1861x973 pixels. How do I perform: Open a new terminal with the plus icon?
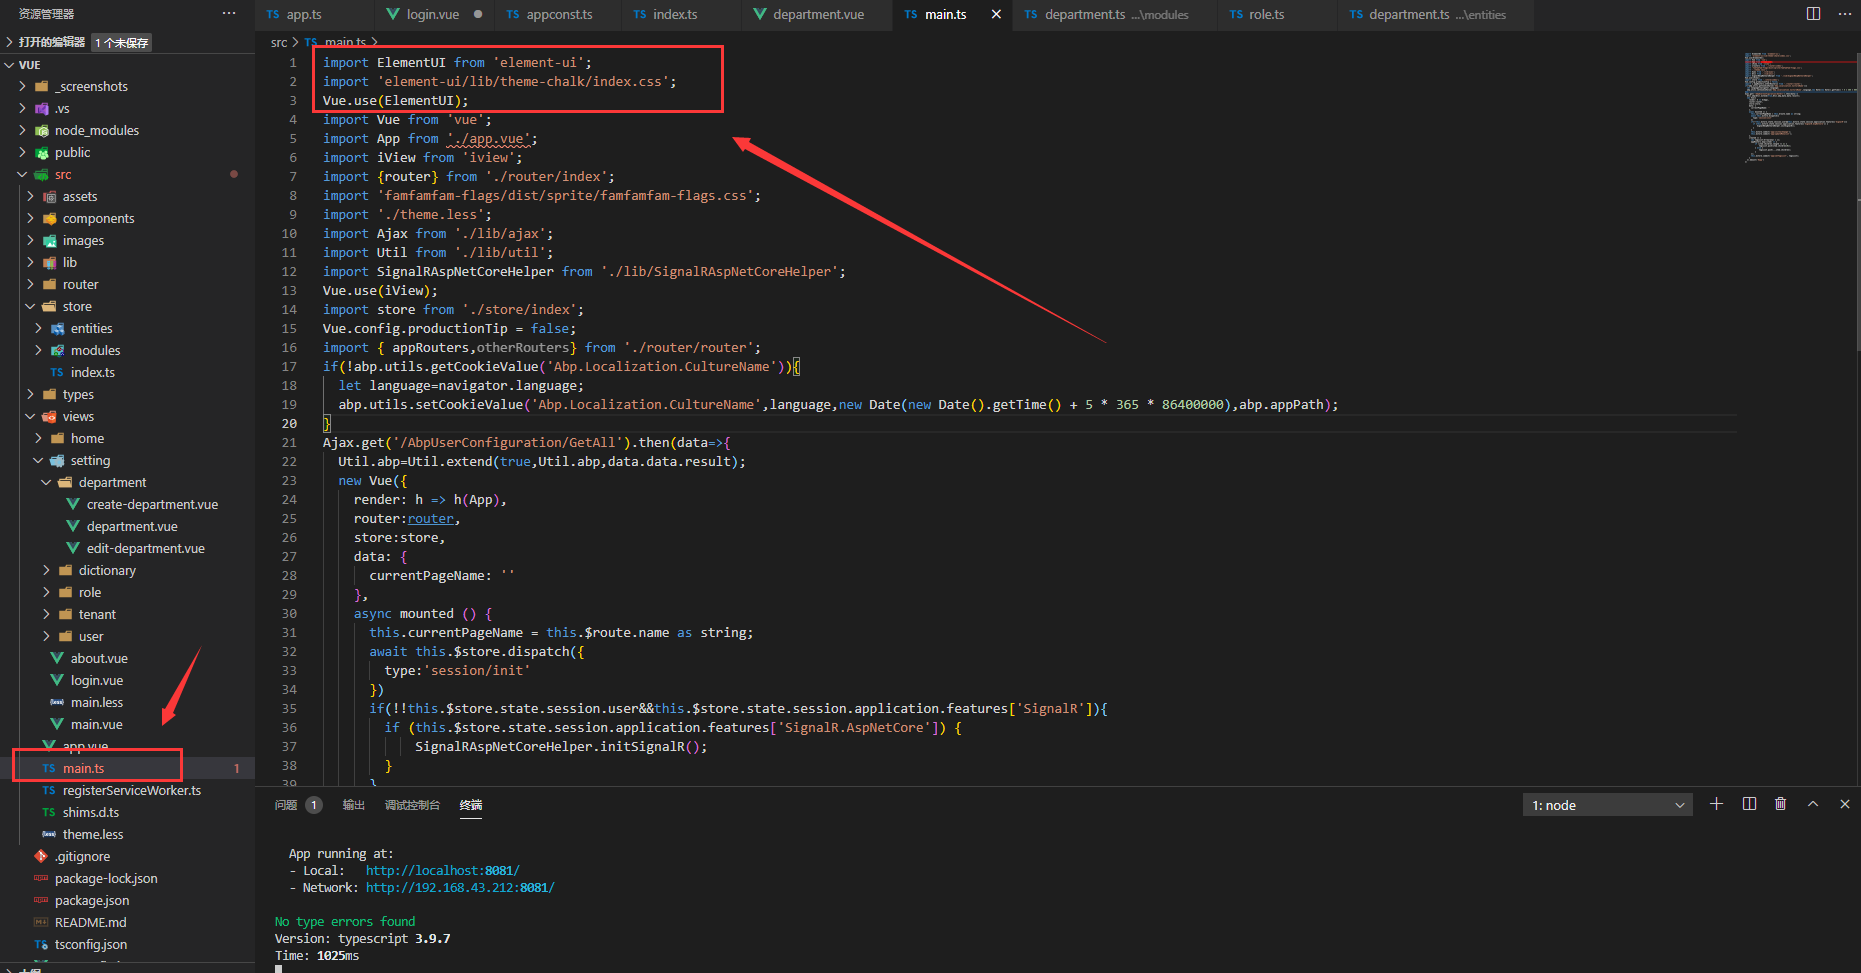[1716, 803]
